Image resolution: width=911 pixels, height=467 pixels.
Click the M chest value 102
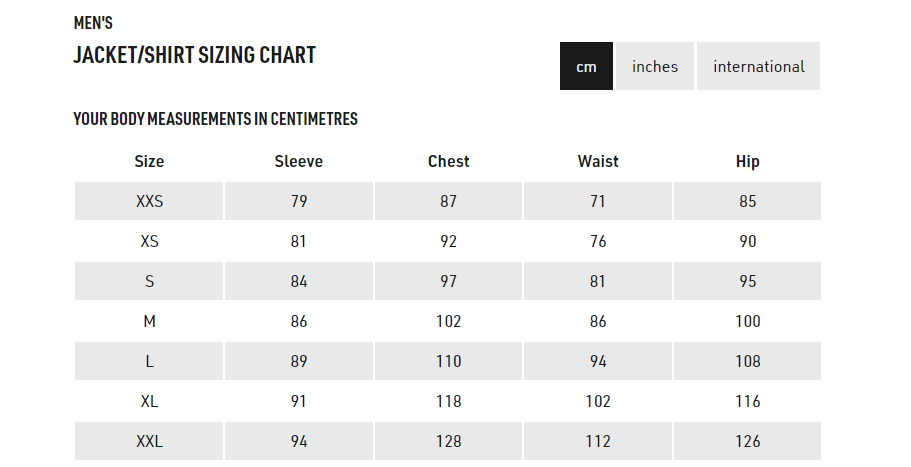point(448,321)
